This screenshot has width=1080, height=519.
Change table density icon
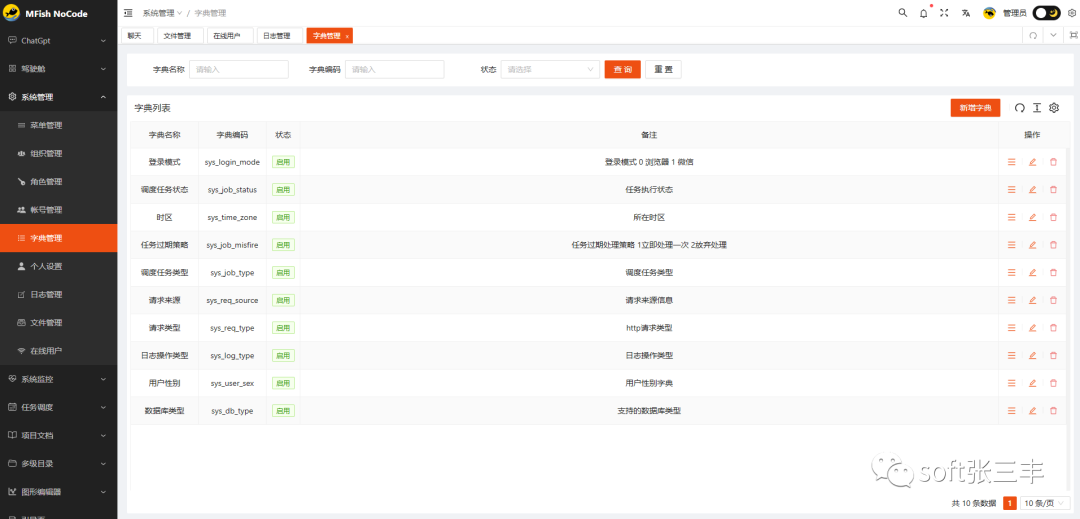[x=1037, y=108]
